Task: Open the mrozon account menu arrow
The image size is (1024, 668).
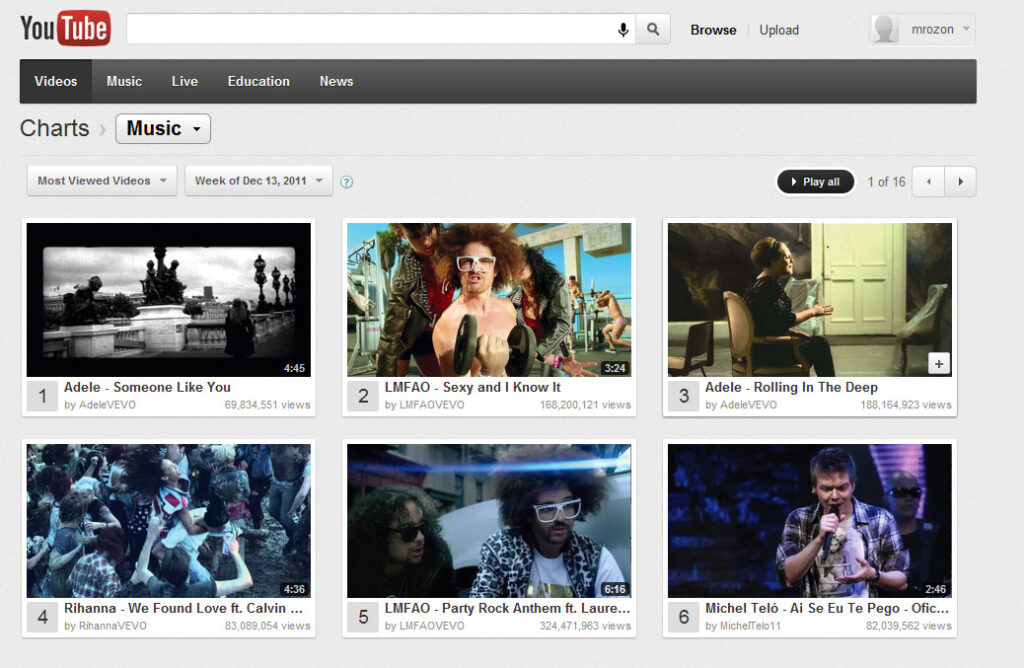Action: [x=965, y=29]
